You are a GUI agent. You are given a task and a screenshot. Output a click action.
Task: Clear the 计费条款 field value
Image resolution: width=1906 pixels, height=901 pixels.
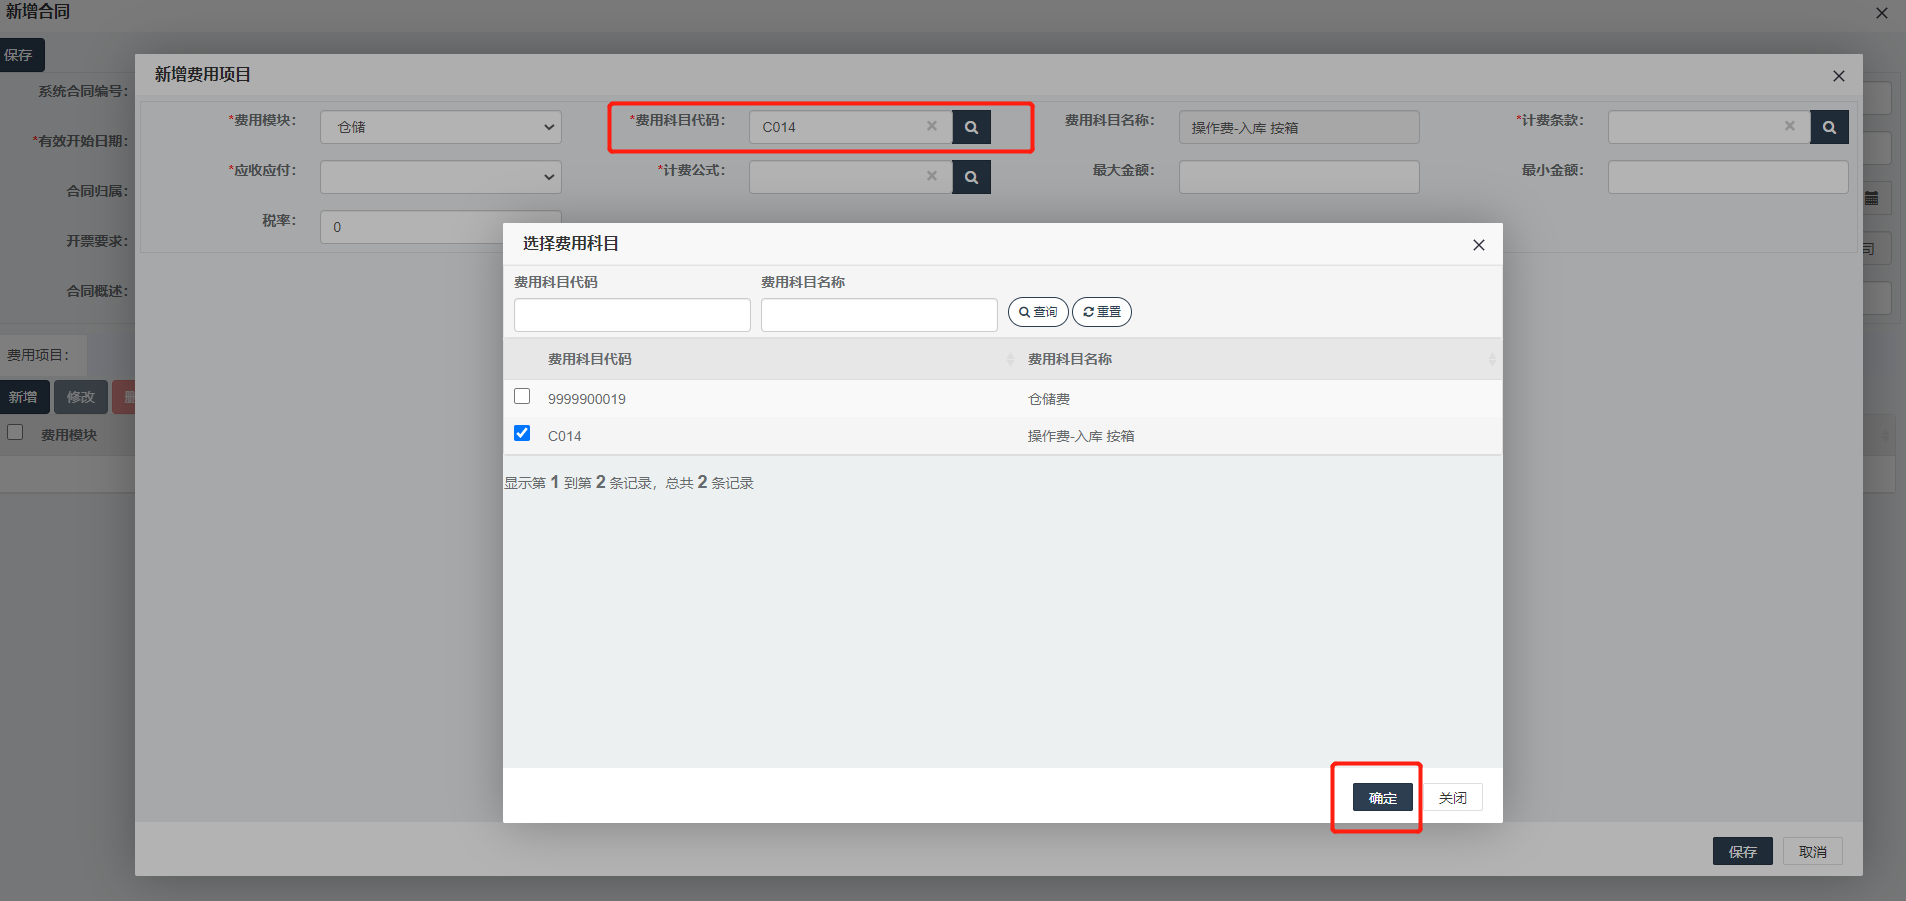coord(1790,126)
